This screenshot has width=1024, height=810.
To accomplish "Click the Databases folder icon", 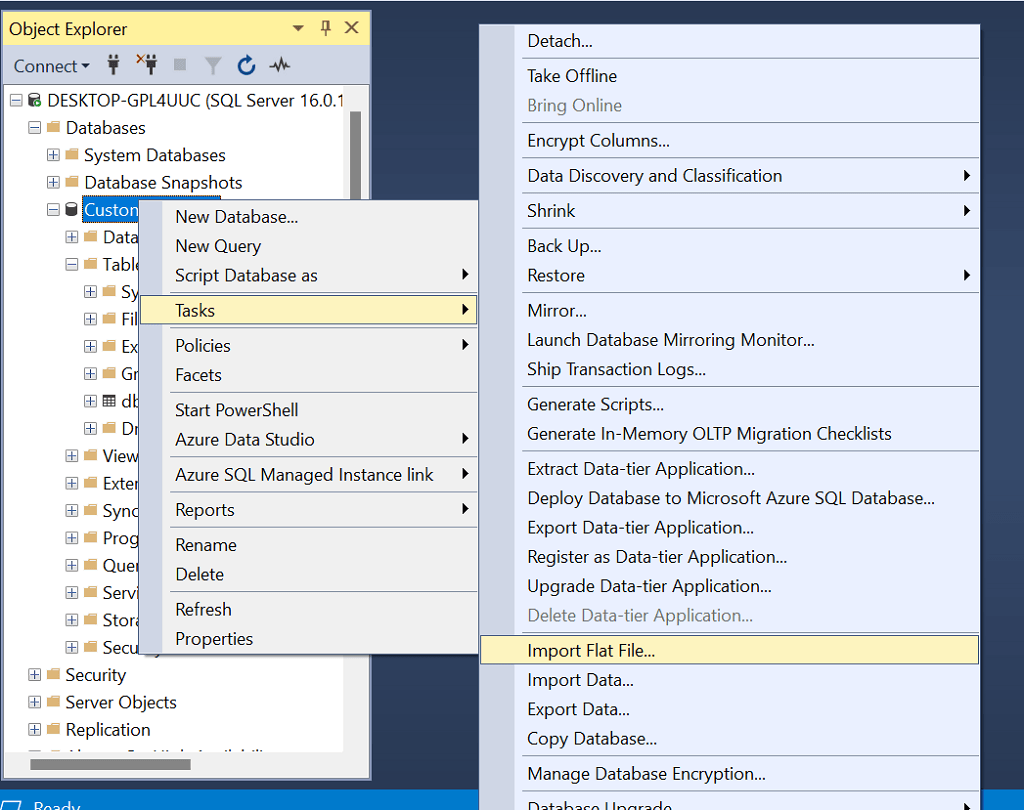I will point(54,127).
